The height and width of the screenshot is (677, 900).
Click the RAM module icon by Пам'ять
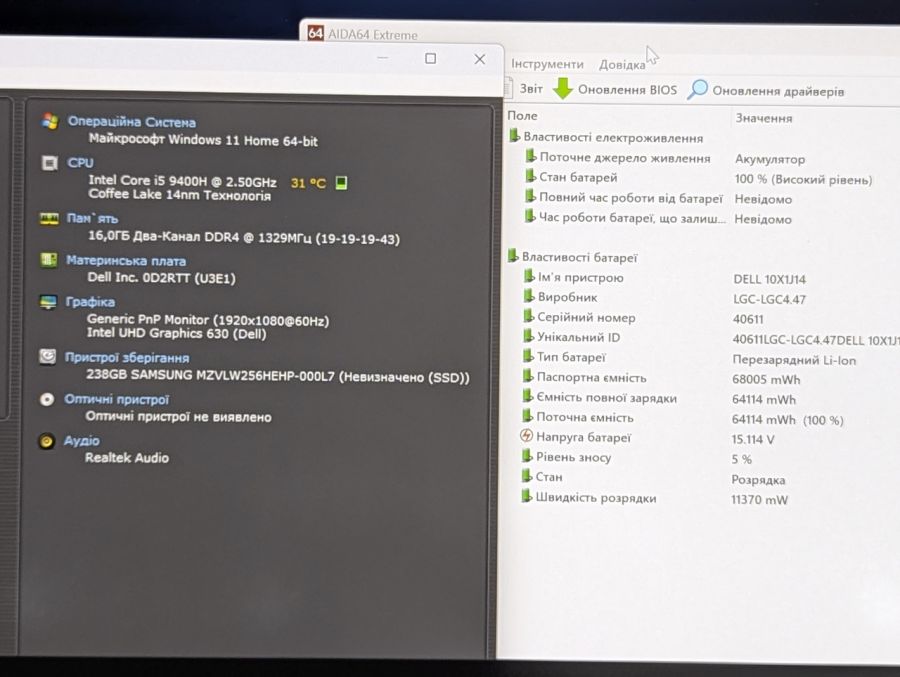49,219
